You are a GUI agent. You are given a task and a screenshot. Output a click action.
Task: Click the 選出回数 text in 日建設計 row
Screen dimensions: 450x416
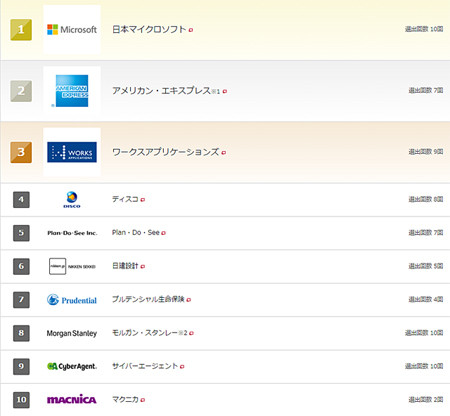[426, 266]
